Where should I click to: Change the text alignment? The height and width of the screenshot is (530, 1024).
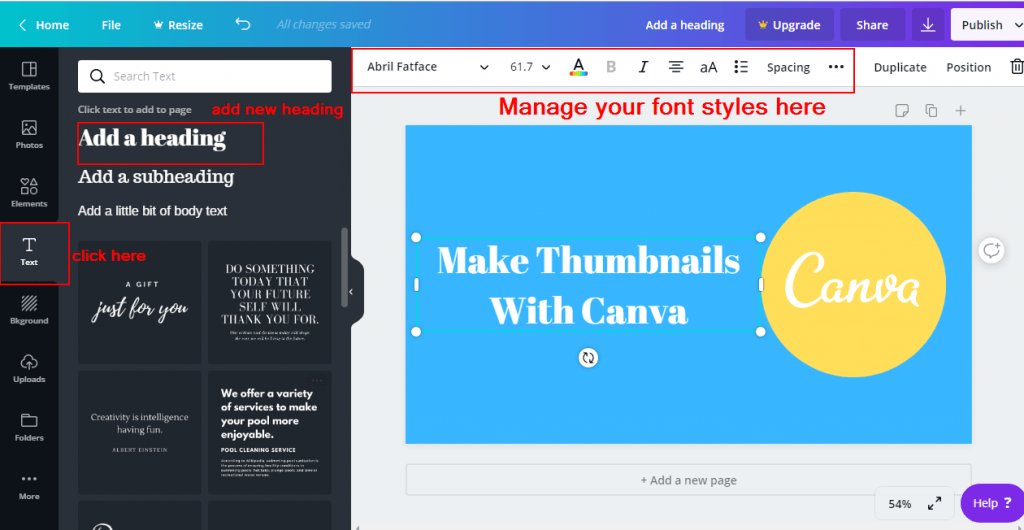[x=676, y=67]
